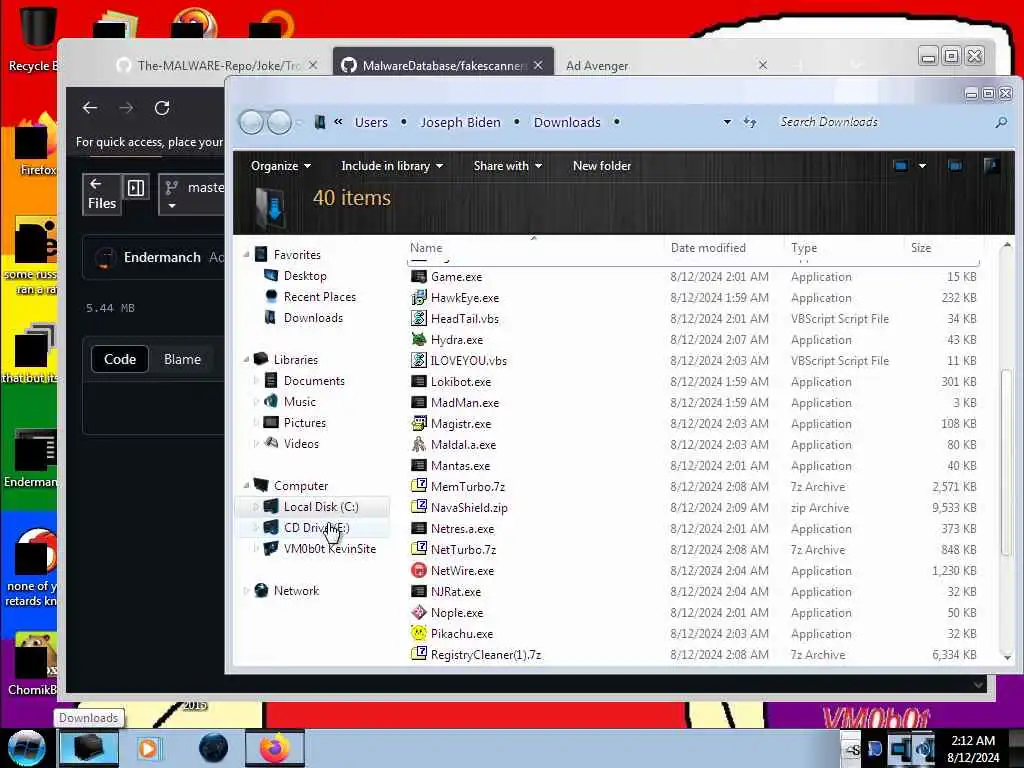The height and width of the screenshot is (768, 1024).
Task: Collapse Favorites tree group
Action: tap(246, 254)
